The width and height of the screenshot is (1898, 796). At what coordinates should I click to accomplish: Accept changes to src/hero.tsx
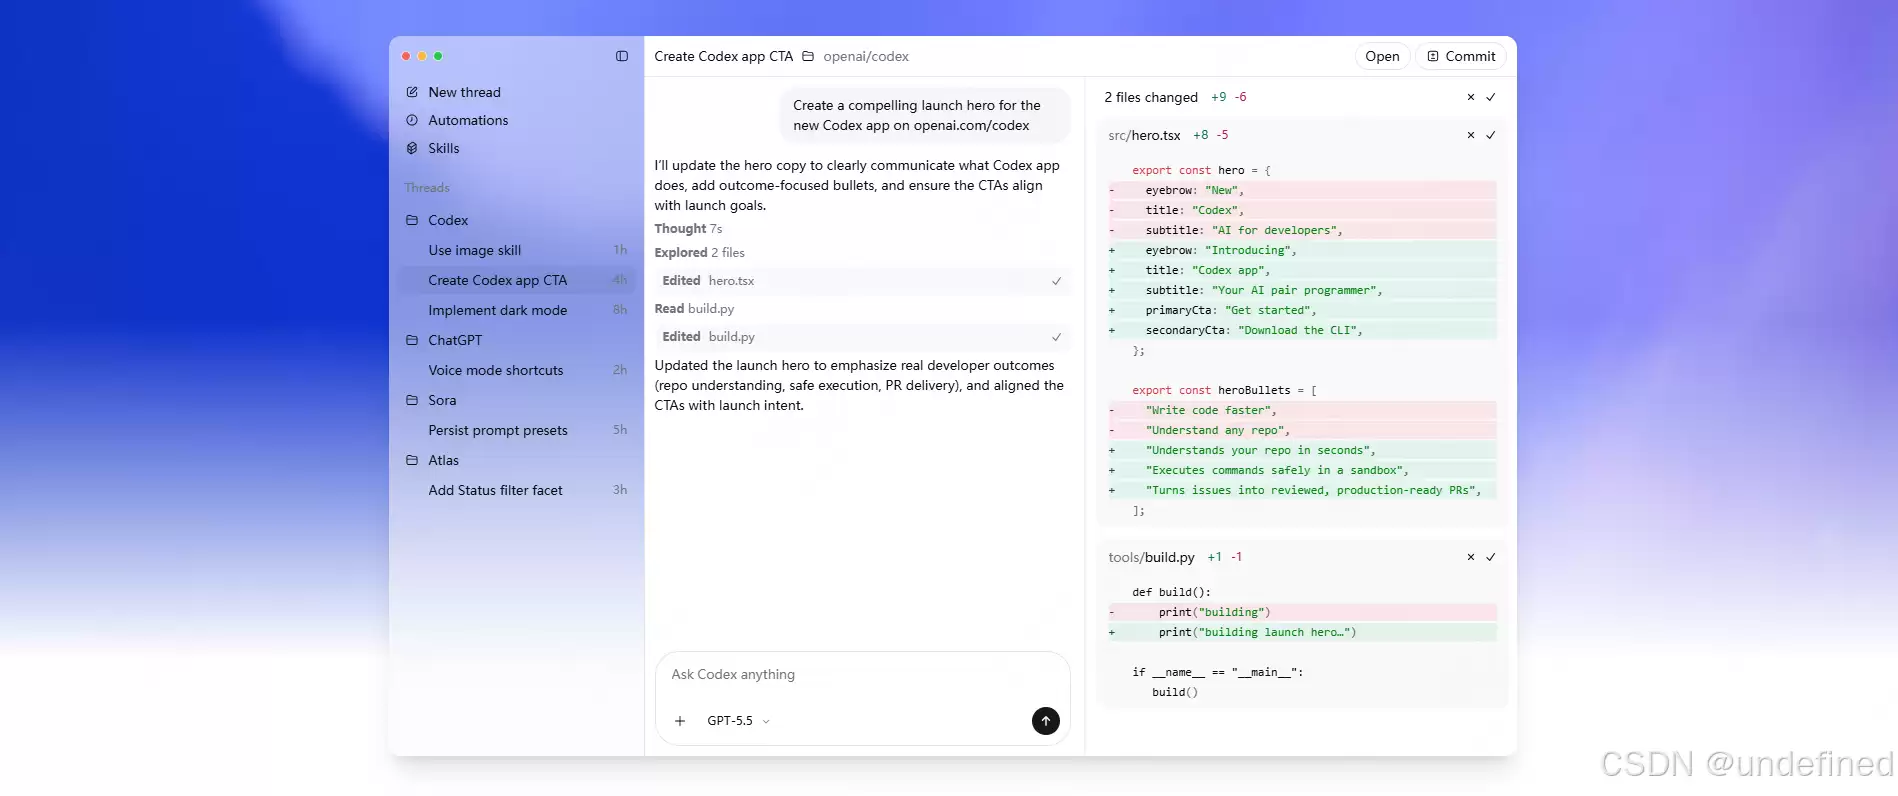coord(1490,135)
